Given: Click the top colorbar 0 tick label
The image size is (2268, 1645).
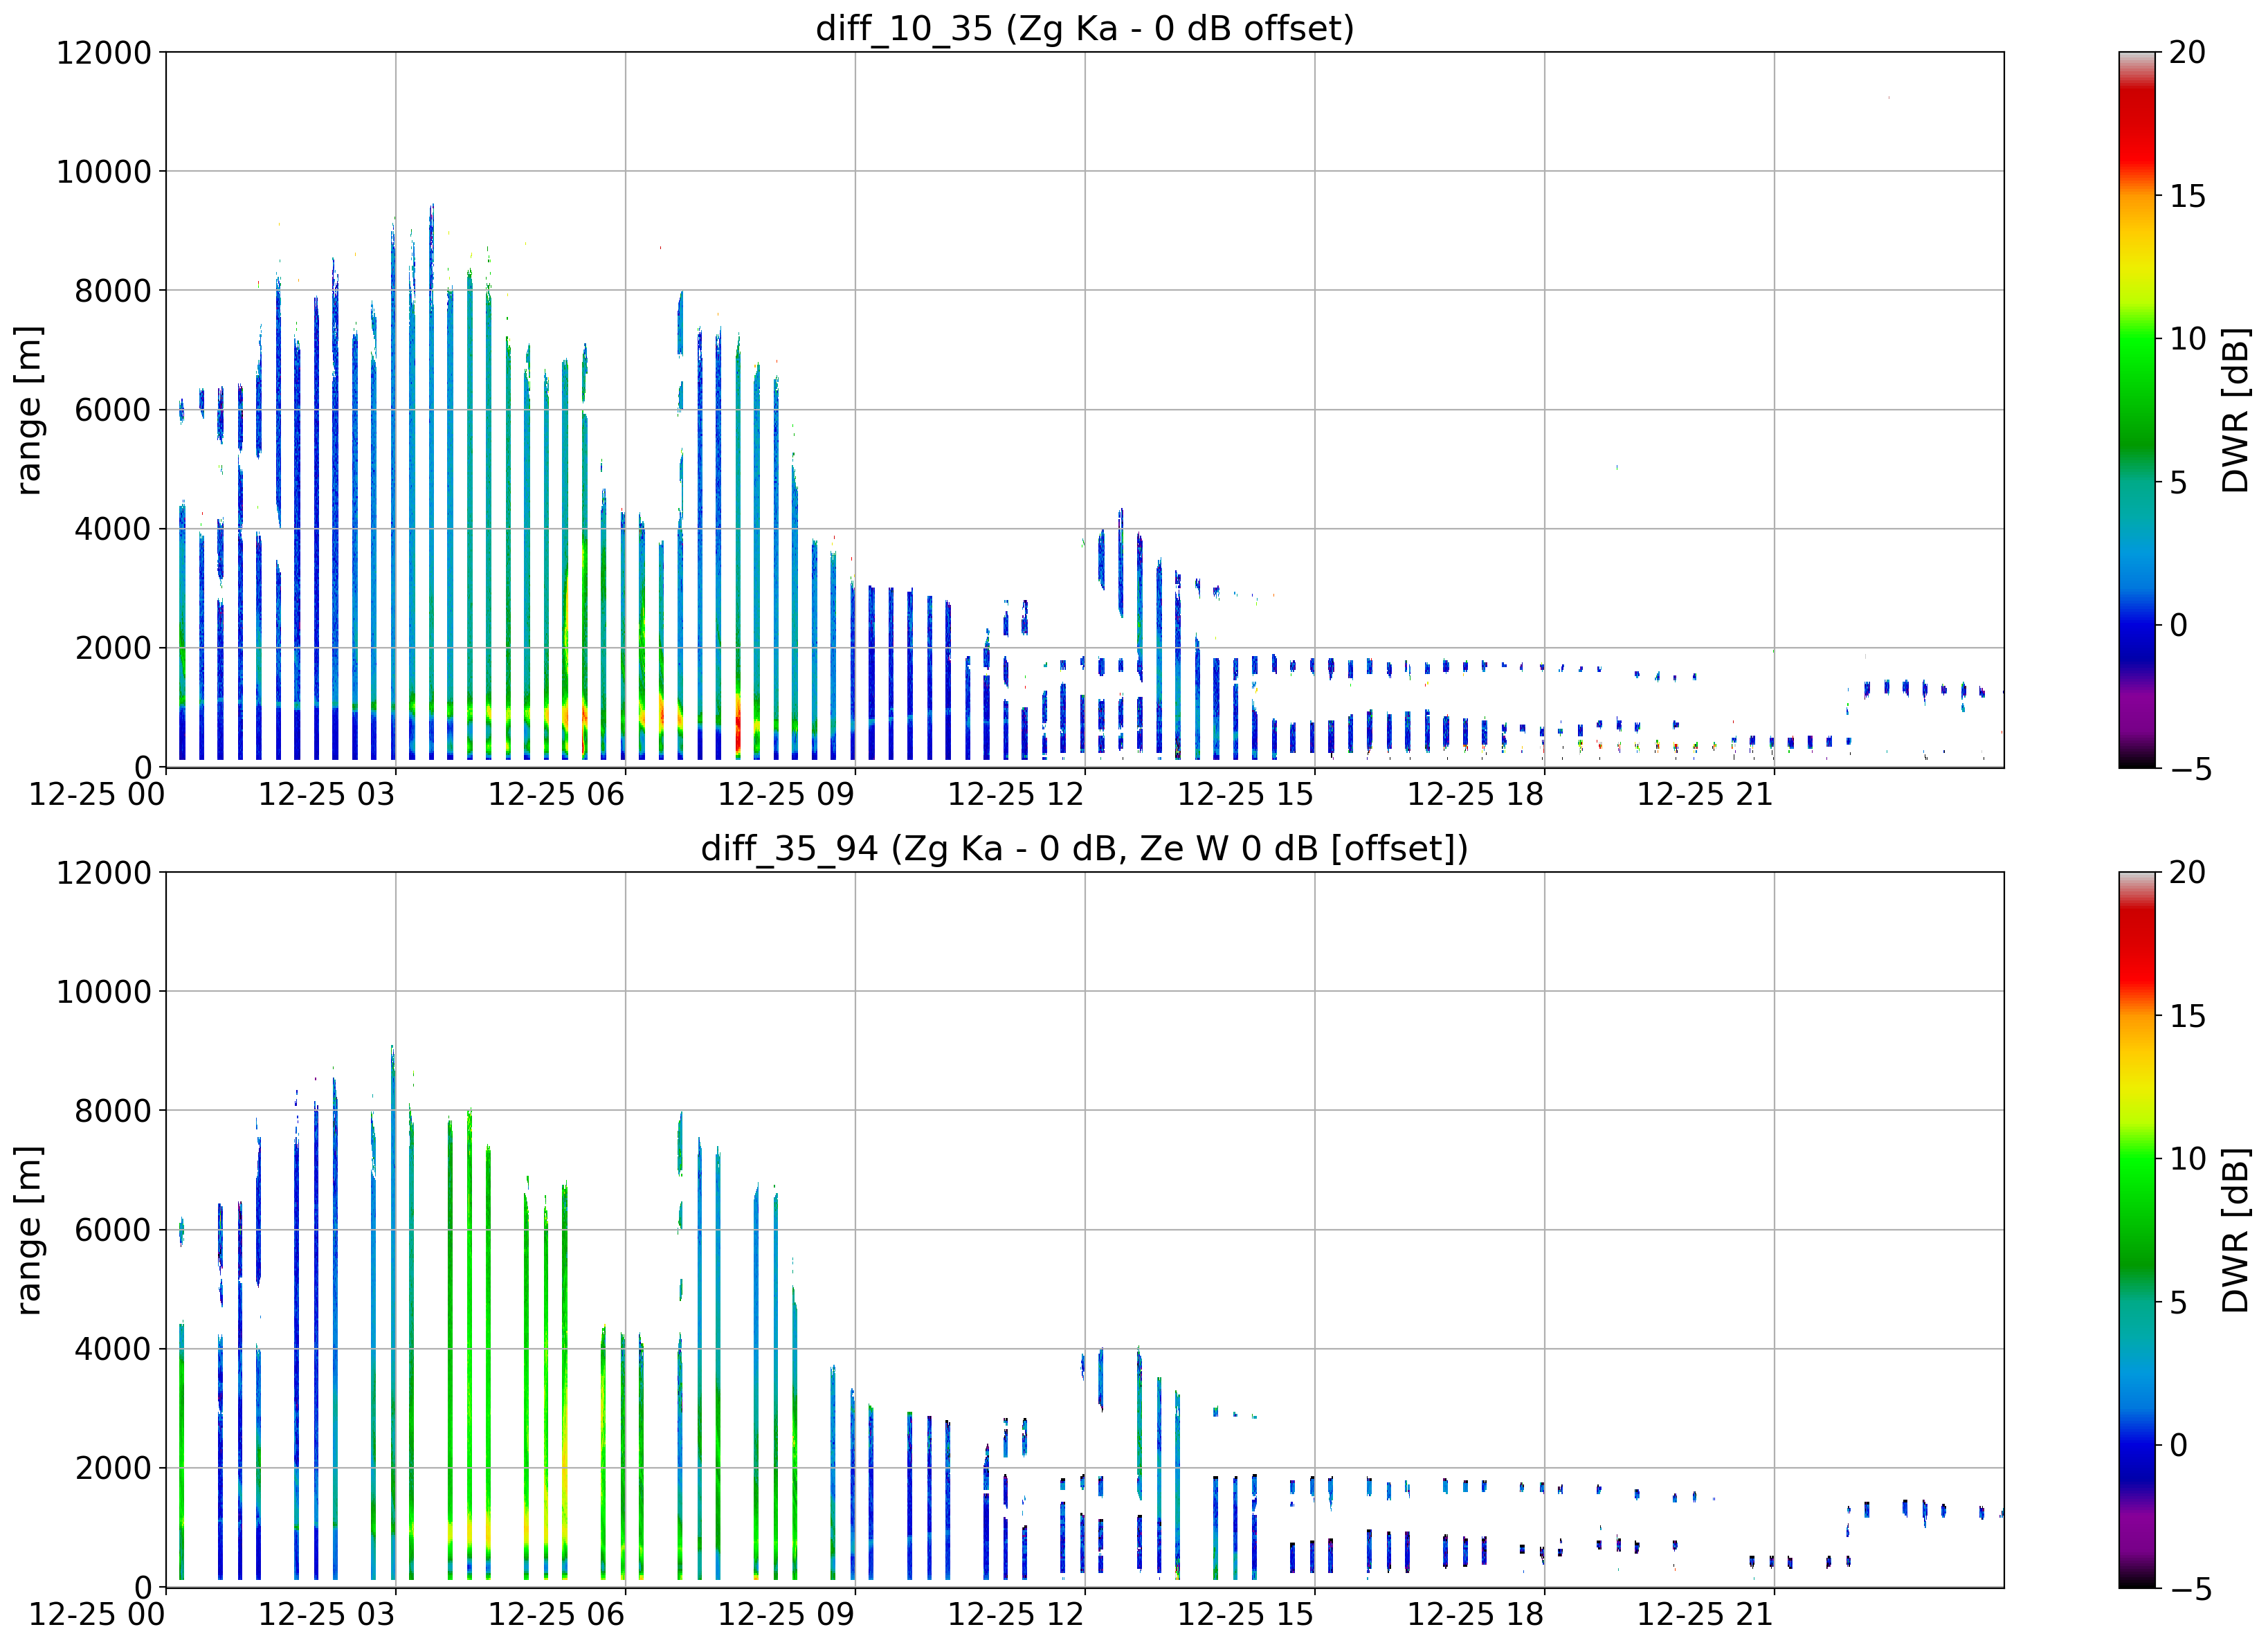Looking at the screenshot, I should coord(2178,626).
